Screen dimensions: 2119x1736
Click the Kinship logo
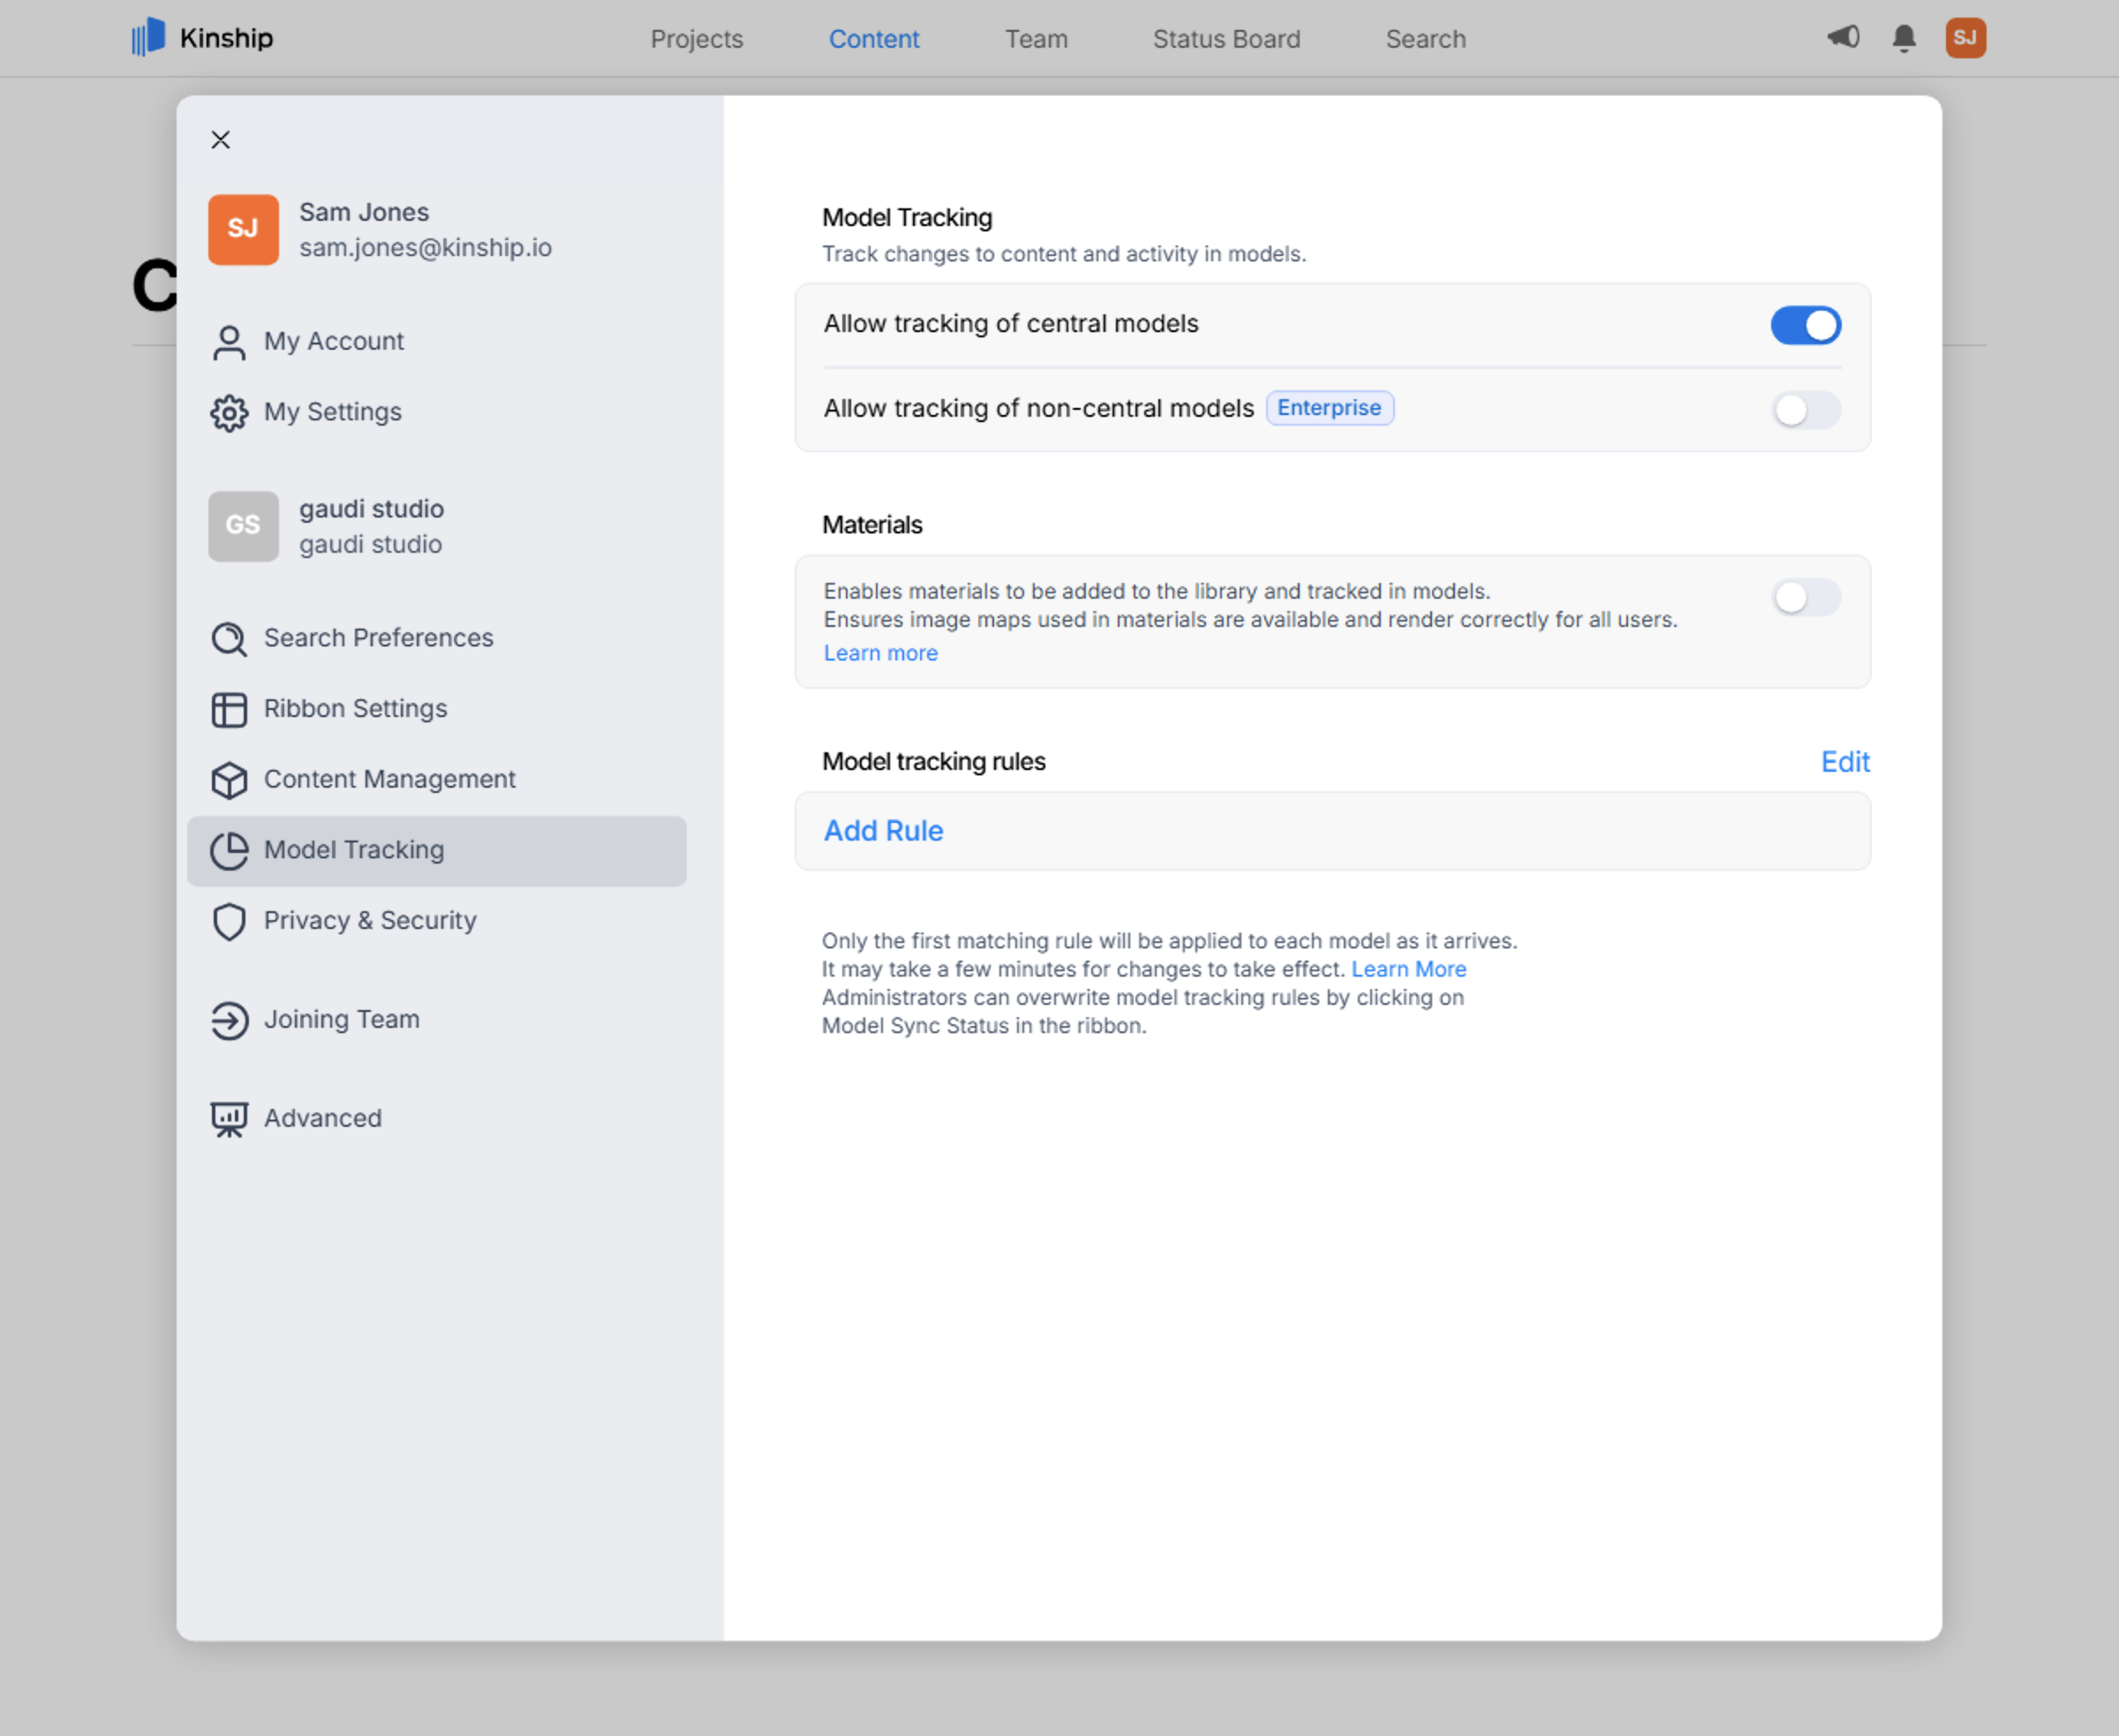coord(200,38)
